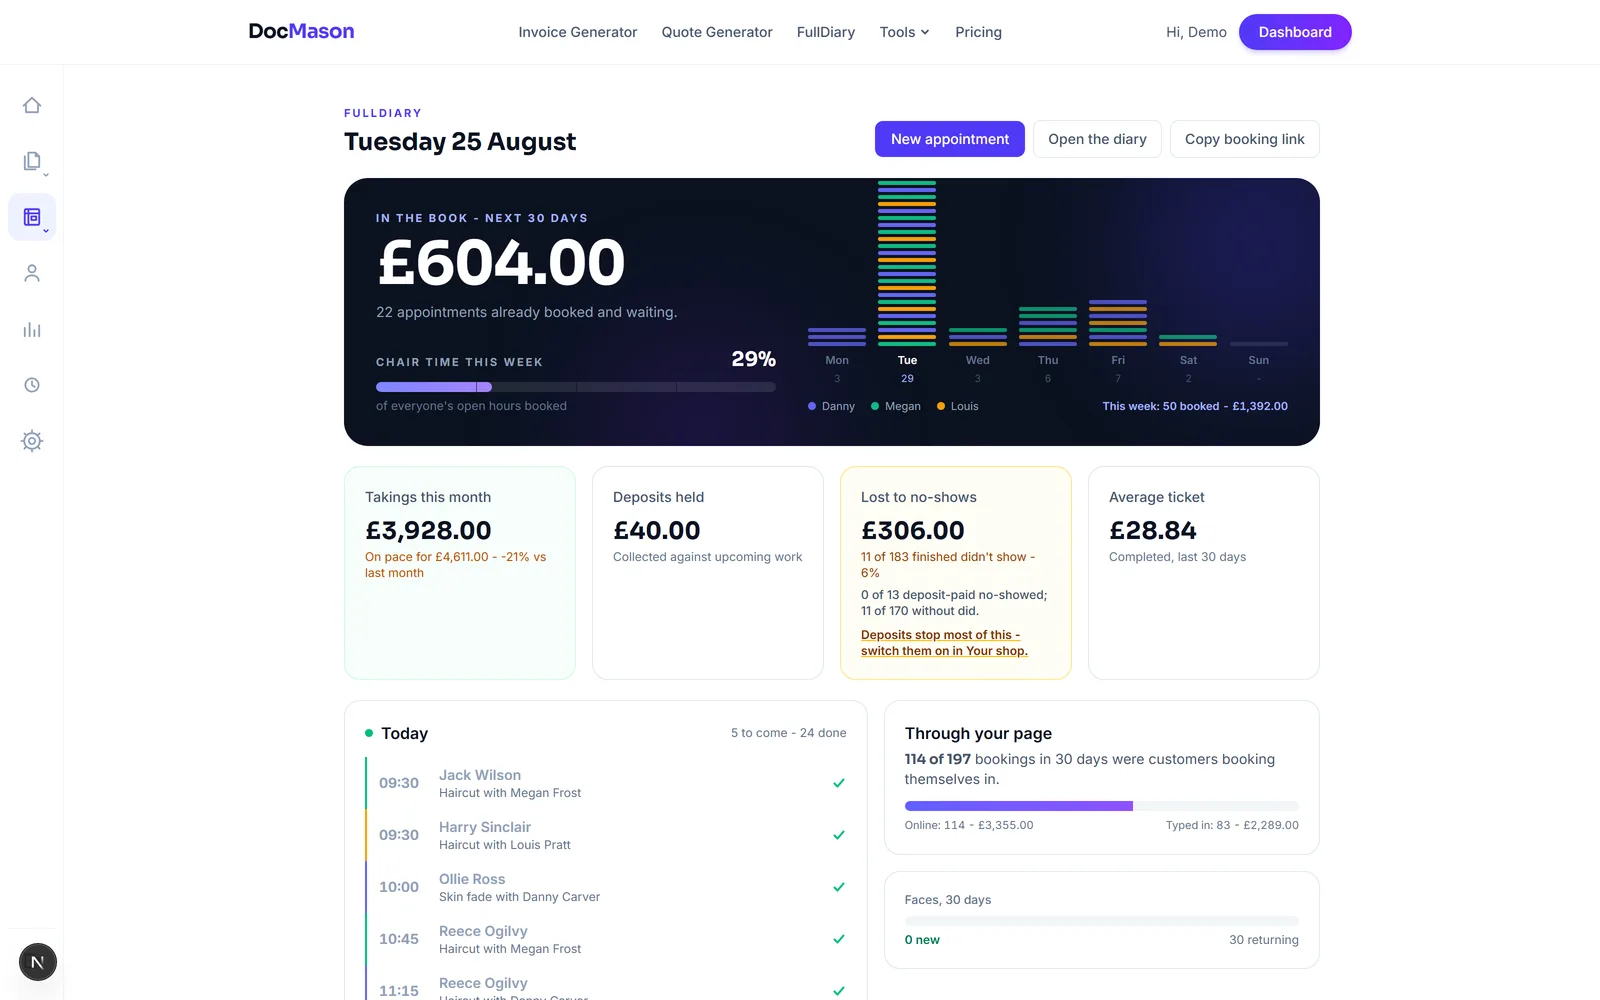Click Open the diary button

tap(1097, 139)
